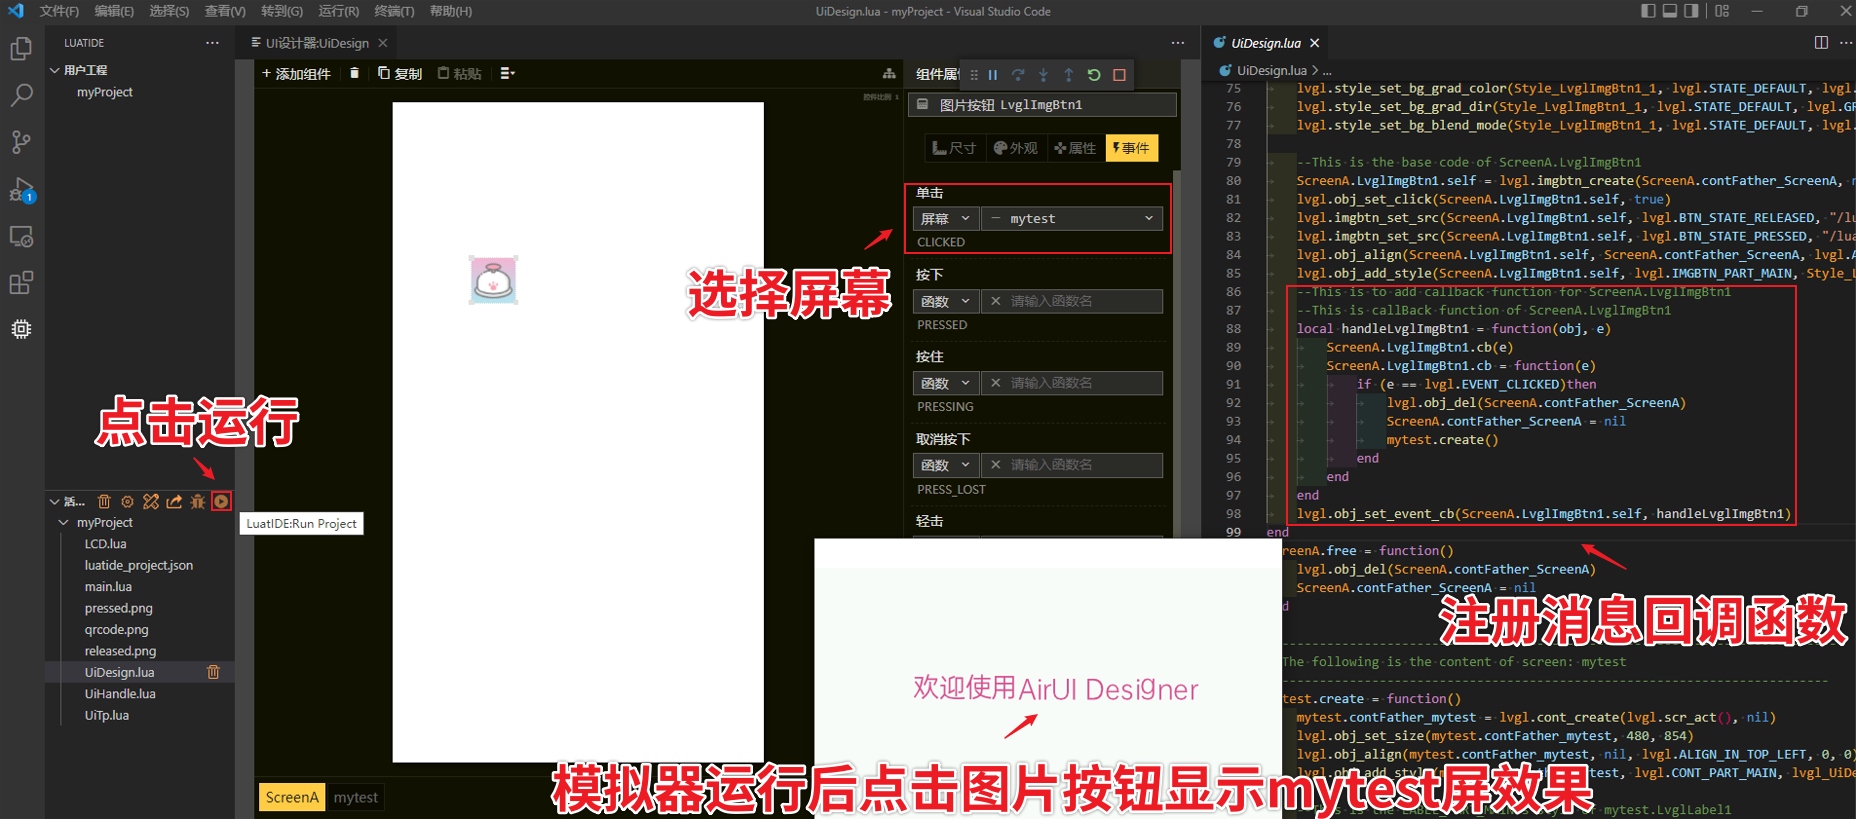Screen dimensions: 1856x819
Task: Pause debugging from the debug toolbar
Action: (993, 75)
